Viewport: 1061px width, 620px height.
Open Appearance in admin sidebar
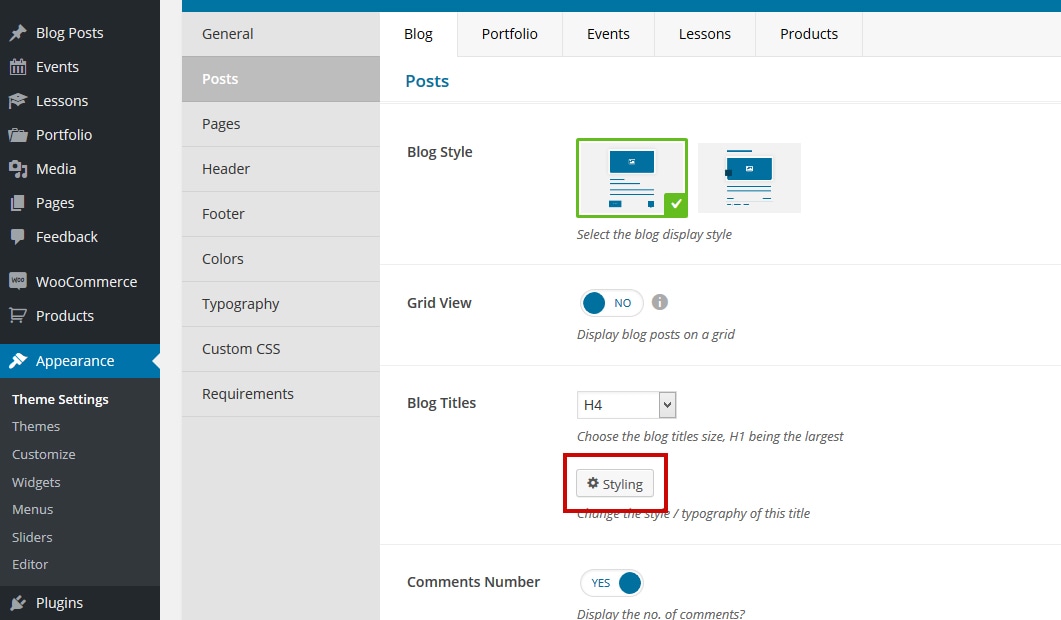[80, 361]
